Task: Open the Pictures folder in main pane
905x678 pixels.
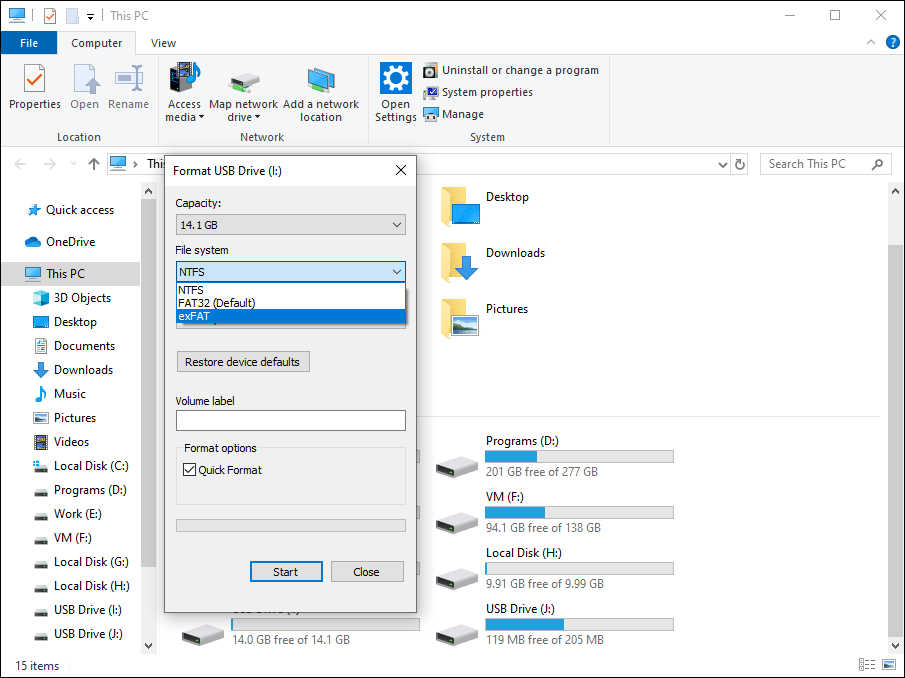Action: 485,319
